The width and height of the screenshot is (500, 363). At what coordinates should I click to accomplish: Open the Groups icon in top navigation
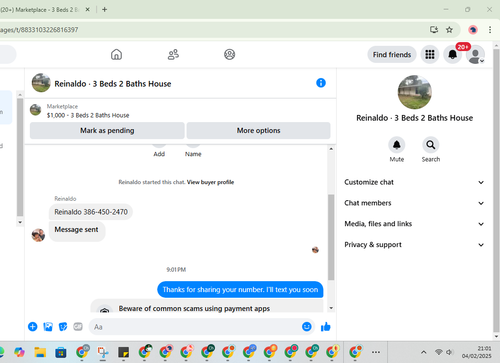click(229, 54)
